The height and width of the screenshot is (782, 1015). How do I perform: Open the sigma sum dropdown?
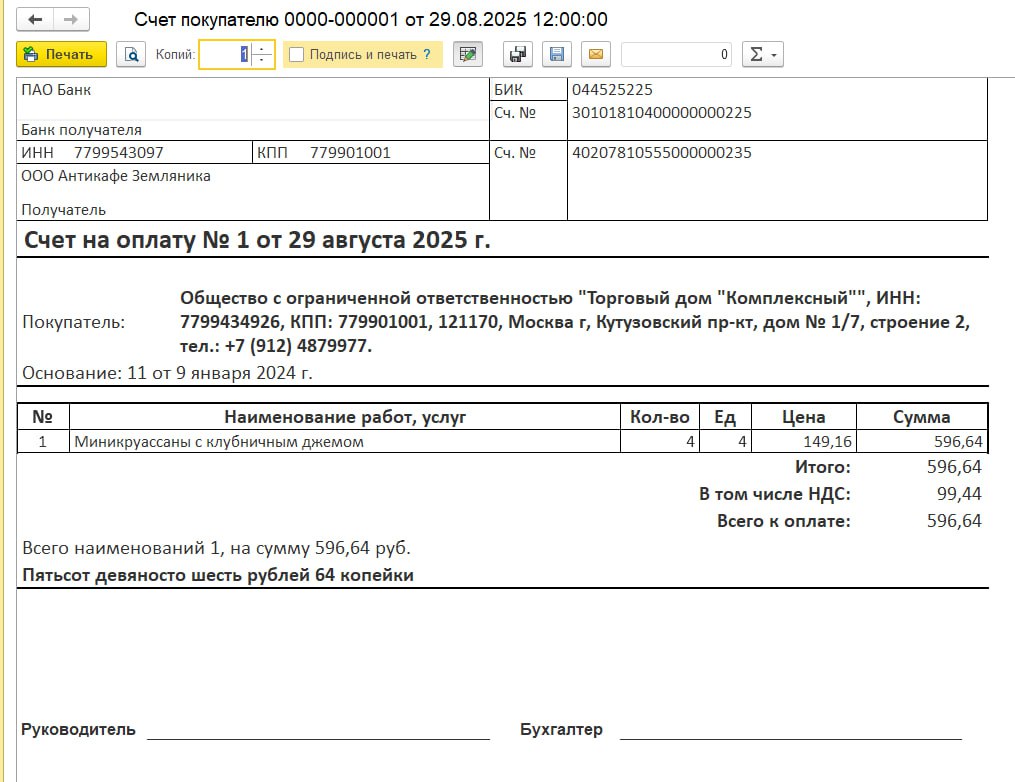point(763,54)
